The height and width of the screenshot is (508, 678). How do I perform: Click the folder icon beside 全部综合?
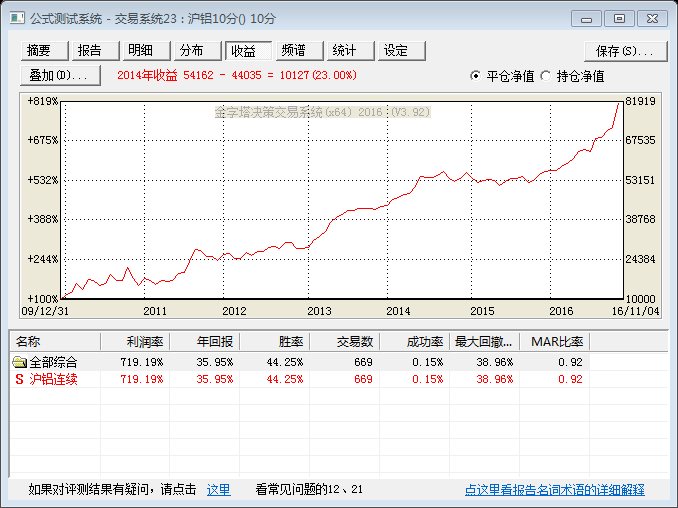[x=19, y=361]
